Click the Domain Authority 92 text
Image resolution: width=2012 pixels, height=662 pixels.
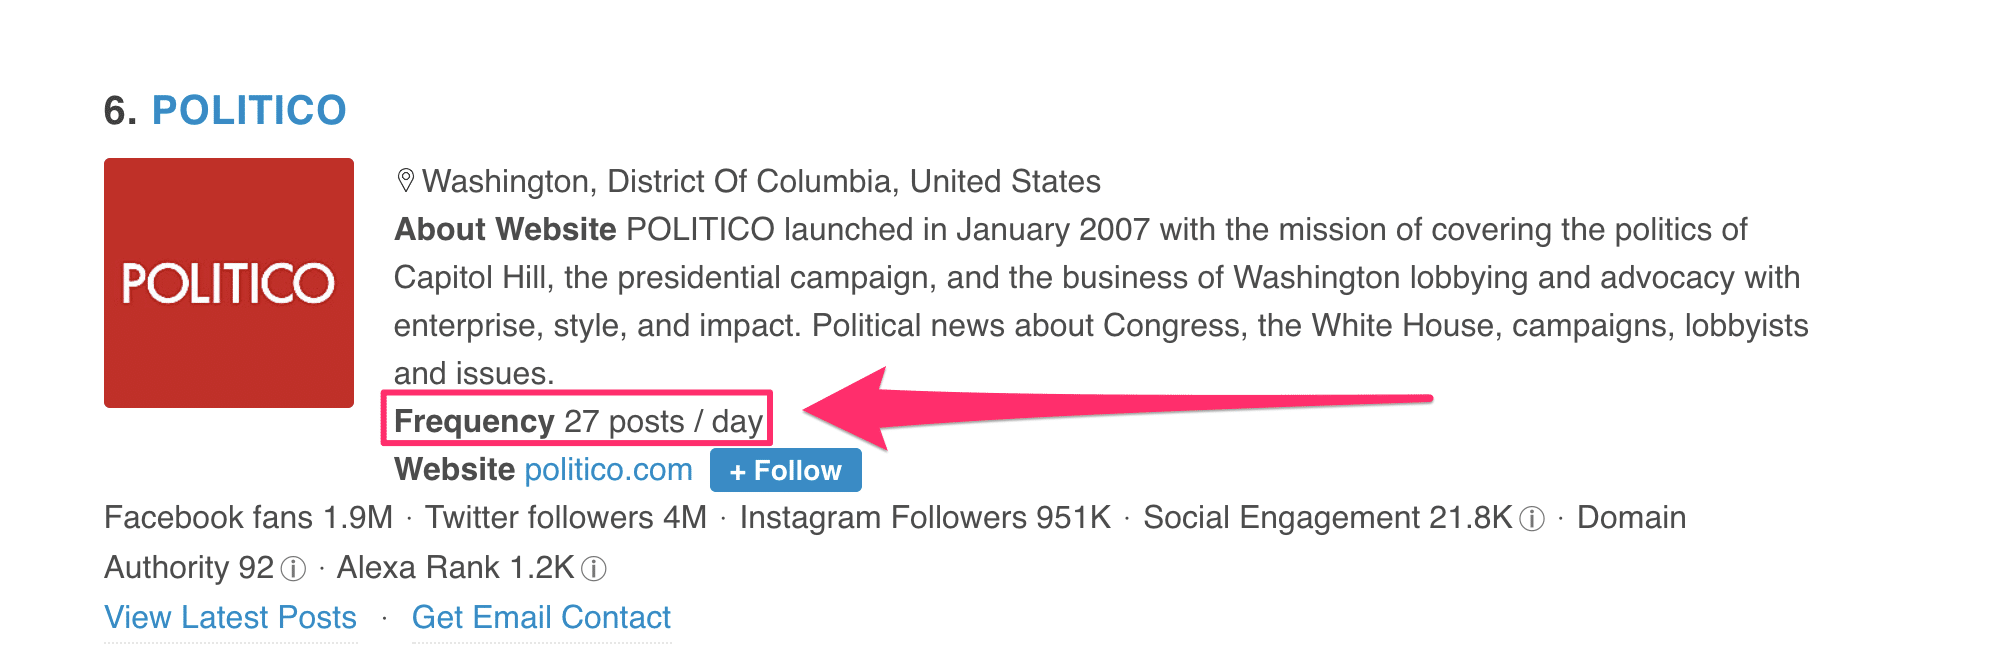(189, 568)
